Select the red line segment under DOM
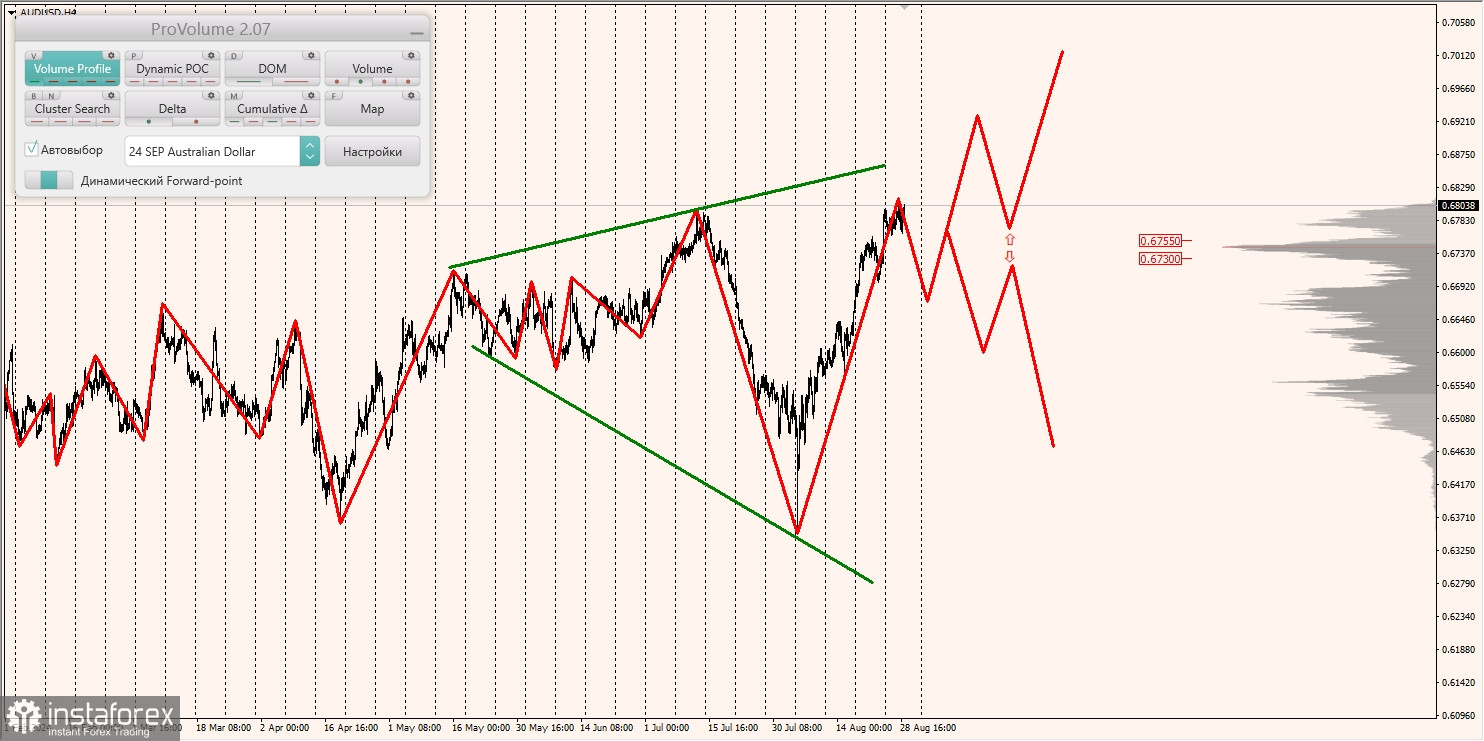This screenshot has height=741, width=1484. [x=296, y=81]
